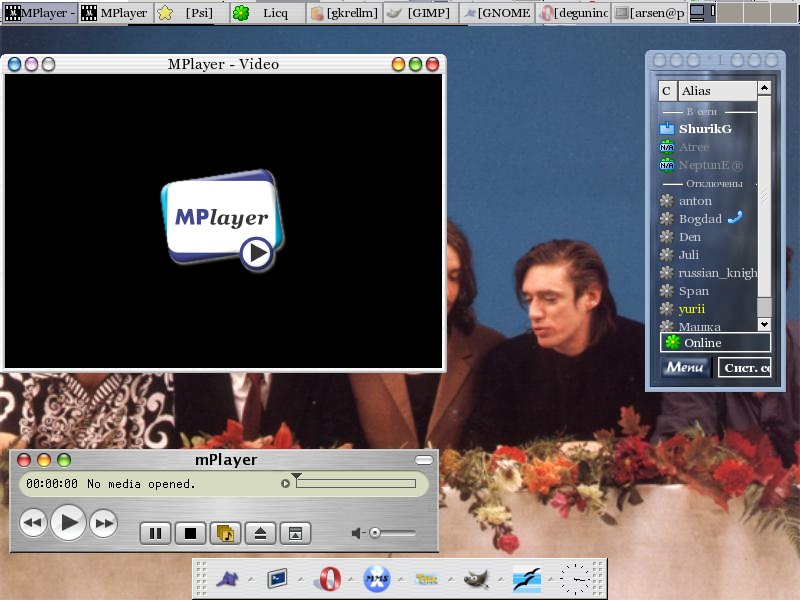
Task: Click the fast-forward button in mPlayer
Action: coord(104,523)
